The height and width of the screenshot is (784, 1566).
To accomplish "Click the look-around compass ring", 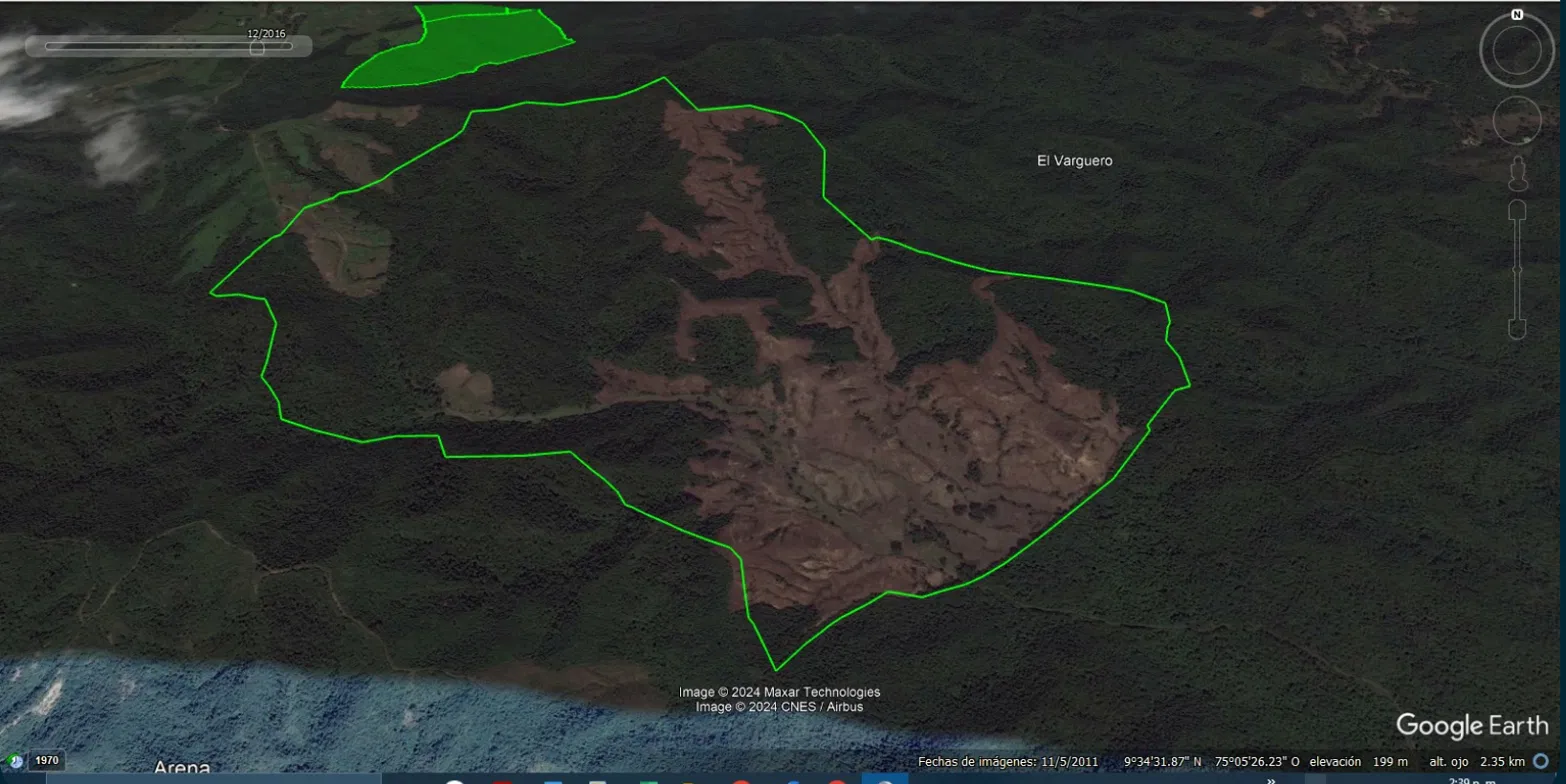I will pyautogui.click(x=1517, y=50).
